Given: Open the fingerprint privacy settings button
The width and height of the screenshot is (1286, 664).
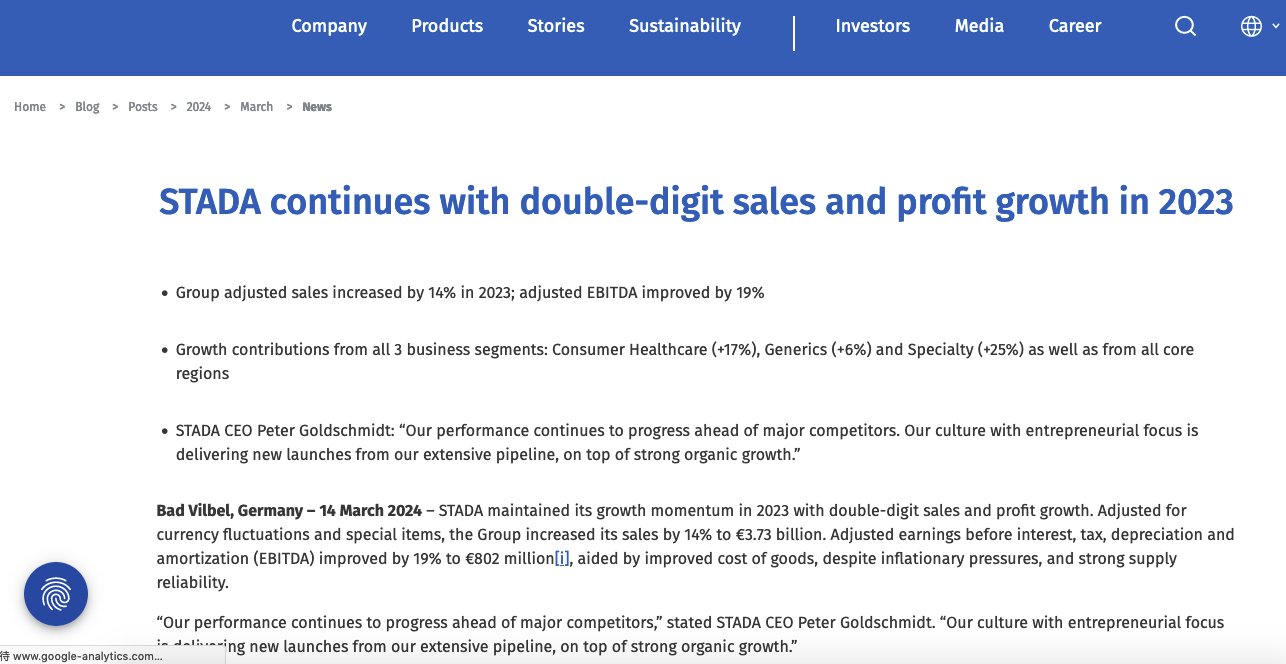Looking at the screenshot, I should [56, 594].
